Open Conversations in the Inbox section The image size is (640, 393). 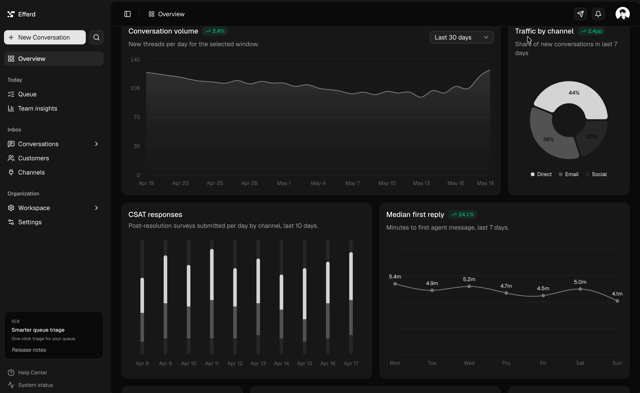[x=54, y=144]
